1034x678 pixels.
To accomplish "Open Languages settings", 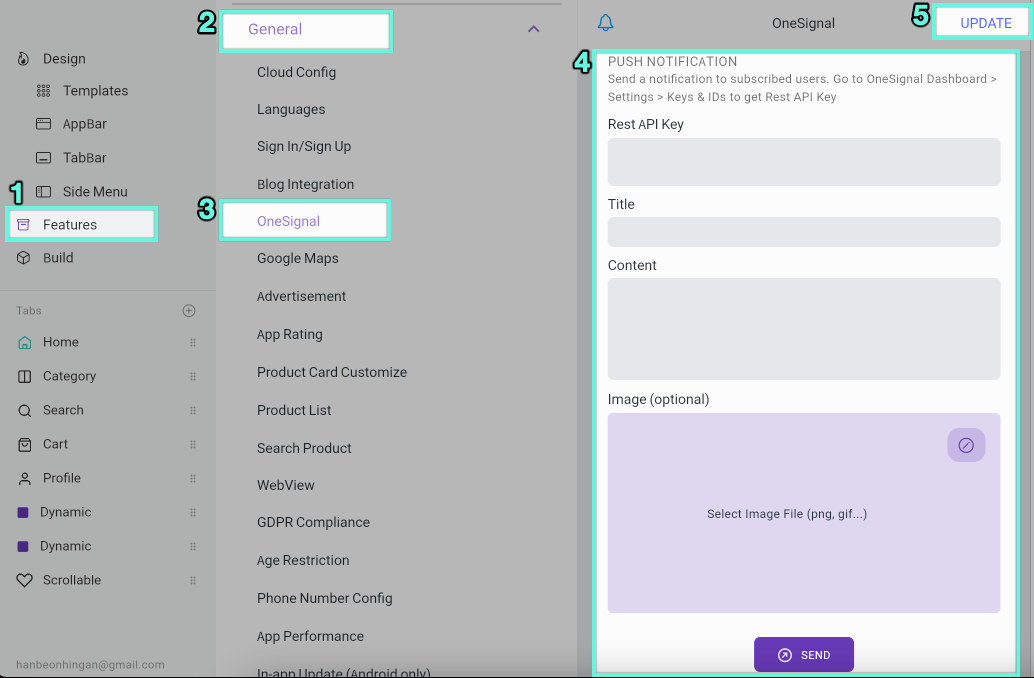I will [x=291, y=109].
